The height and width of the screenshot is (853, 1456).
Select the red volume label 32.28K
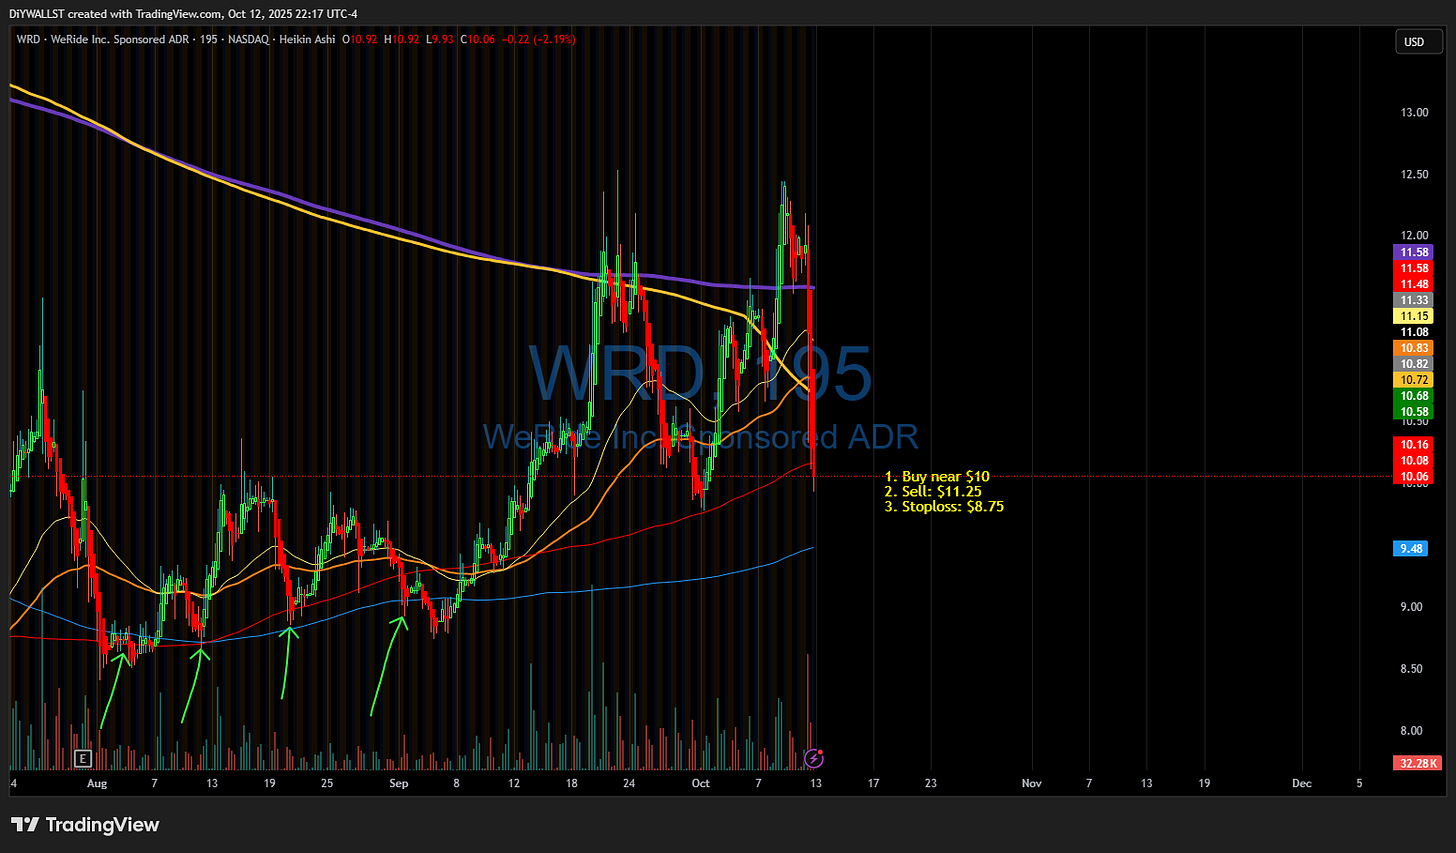[x=1419, y=763]
